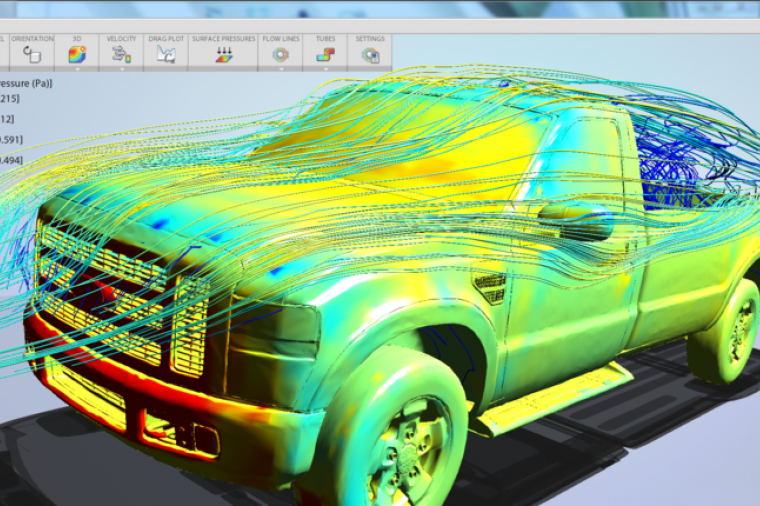Expand the dropdown arrow under Velocity
Image resolution: width=760 pixels, height=506 pixels.
click(121, 68)
